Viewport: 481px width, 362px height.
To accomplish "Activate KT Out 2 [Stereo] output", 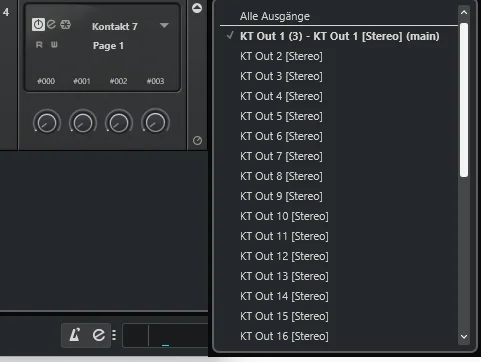I will pos(339,56).
